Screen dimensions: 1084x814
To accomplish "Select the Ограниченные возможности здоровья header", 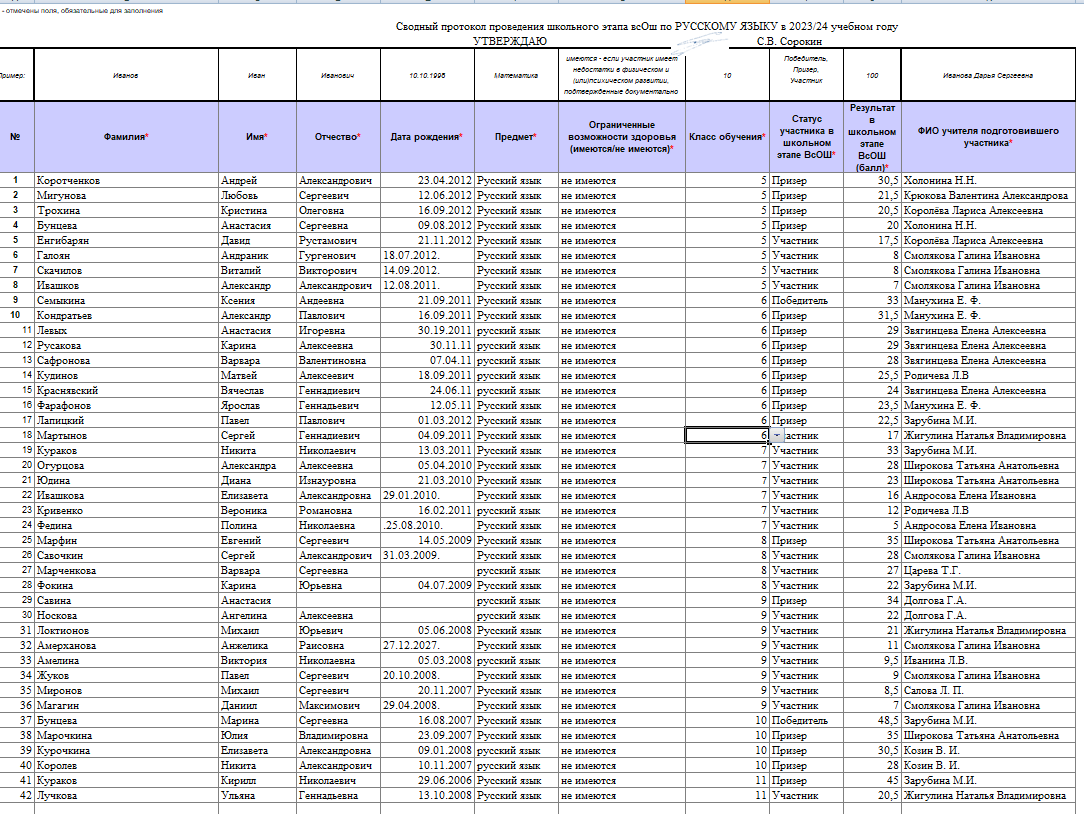I will 622,137.
